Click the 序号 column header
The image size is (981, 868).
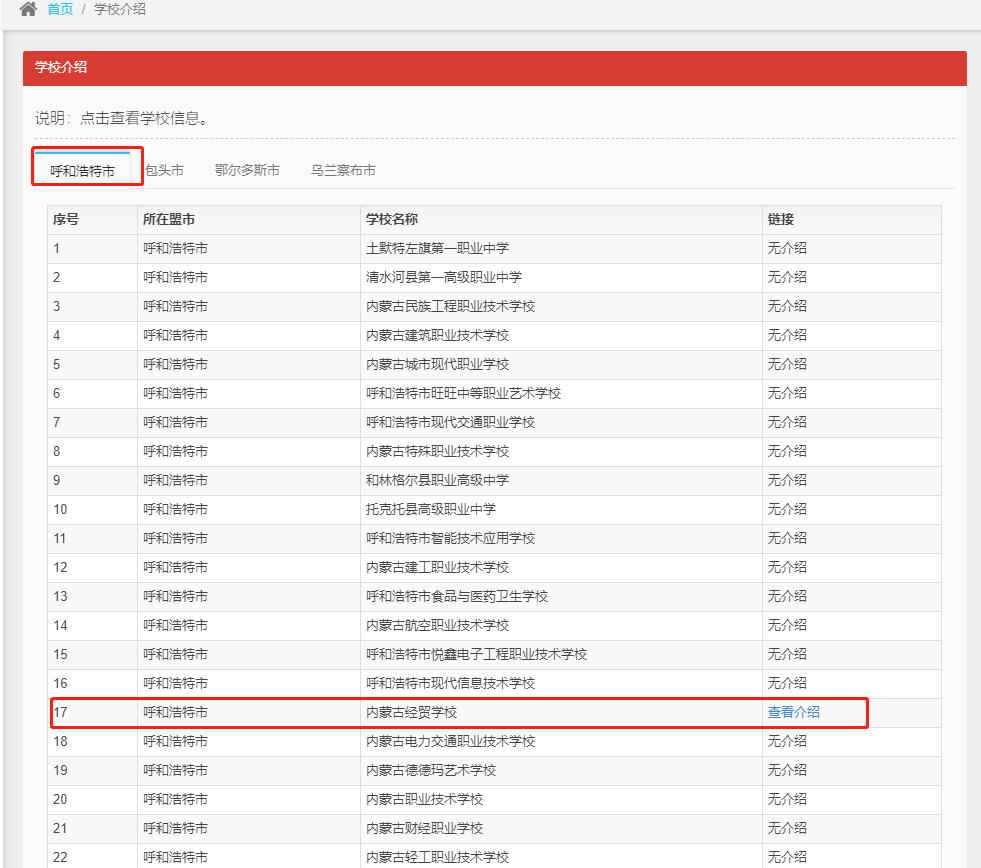93,220
